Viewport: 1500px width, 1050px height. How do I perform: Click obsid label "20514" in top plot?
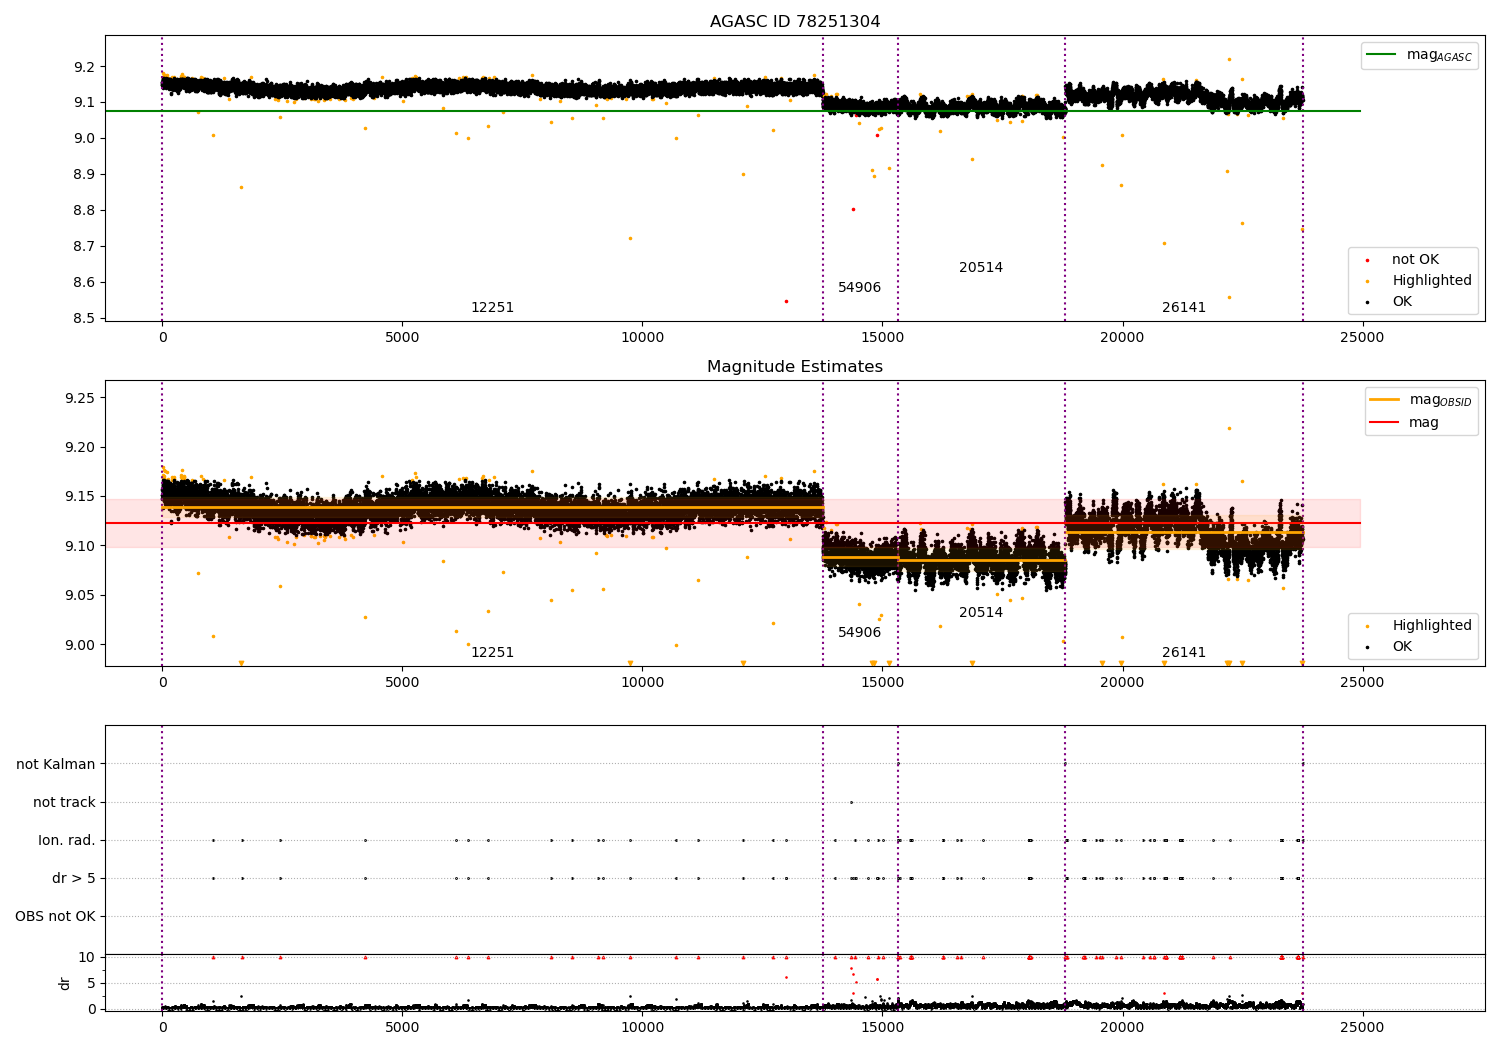click(981, 268)
